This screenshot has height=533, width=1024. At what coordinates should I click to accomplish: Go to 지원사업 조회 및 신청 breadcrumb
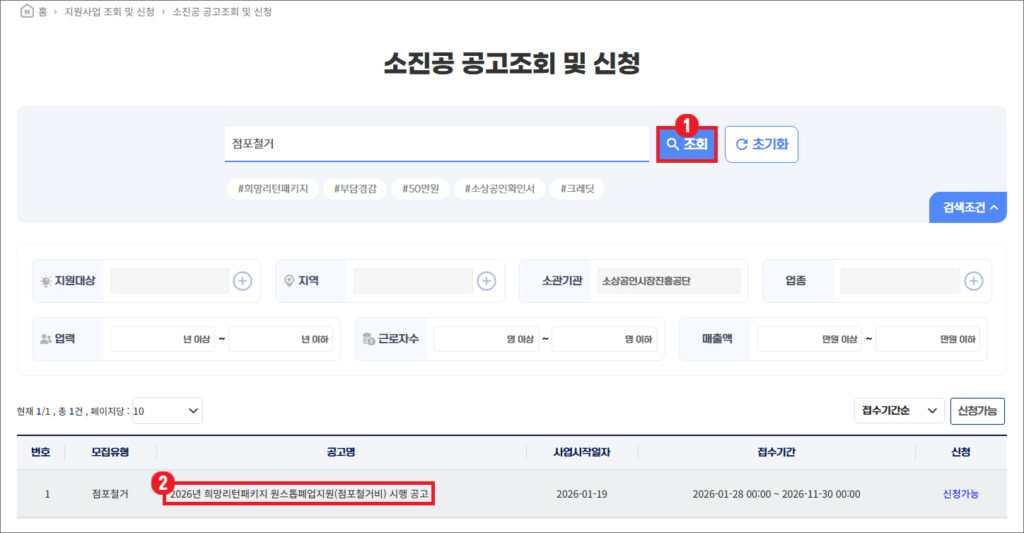tap(110, 12)
